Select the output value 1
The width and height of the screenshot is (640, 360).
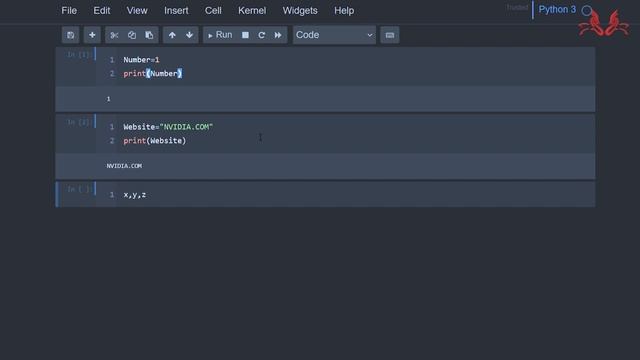click(109, 99)
